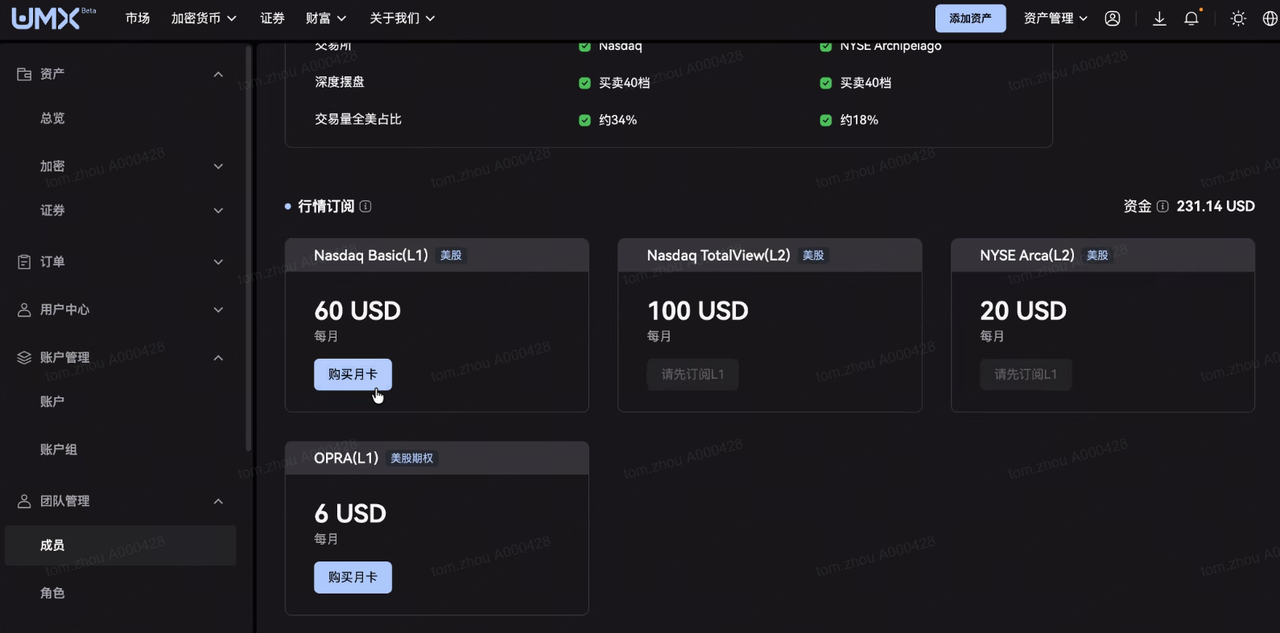Open the 加密货币 dropdown menu
The height and width of the screenshot is (633, 1280).
(x=204, y=18)
